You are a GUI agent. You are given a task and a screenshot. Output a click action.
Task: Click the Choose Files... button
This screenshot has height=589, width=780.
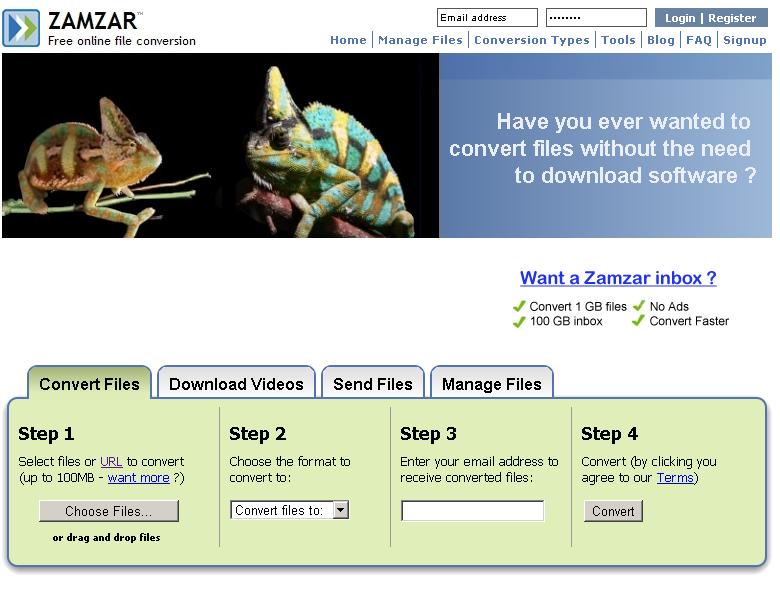[x=108, y=511]
